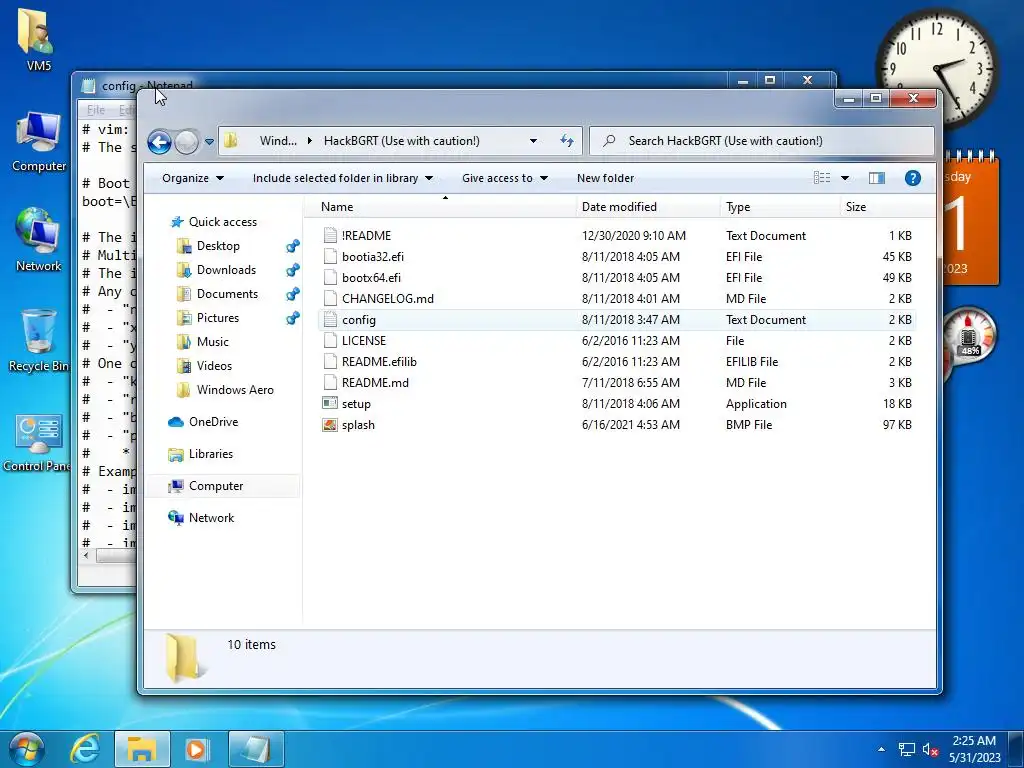Open the Organize menu
The width and height of the screenshot is (1024, 768).
193,178
